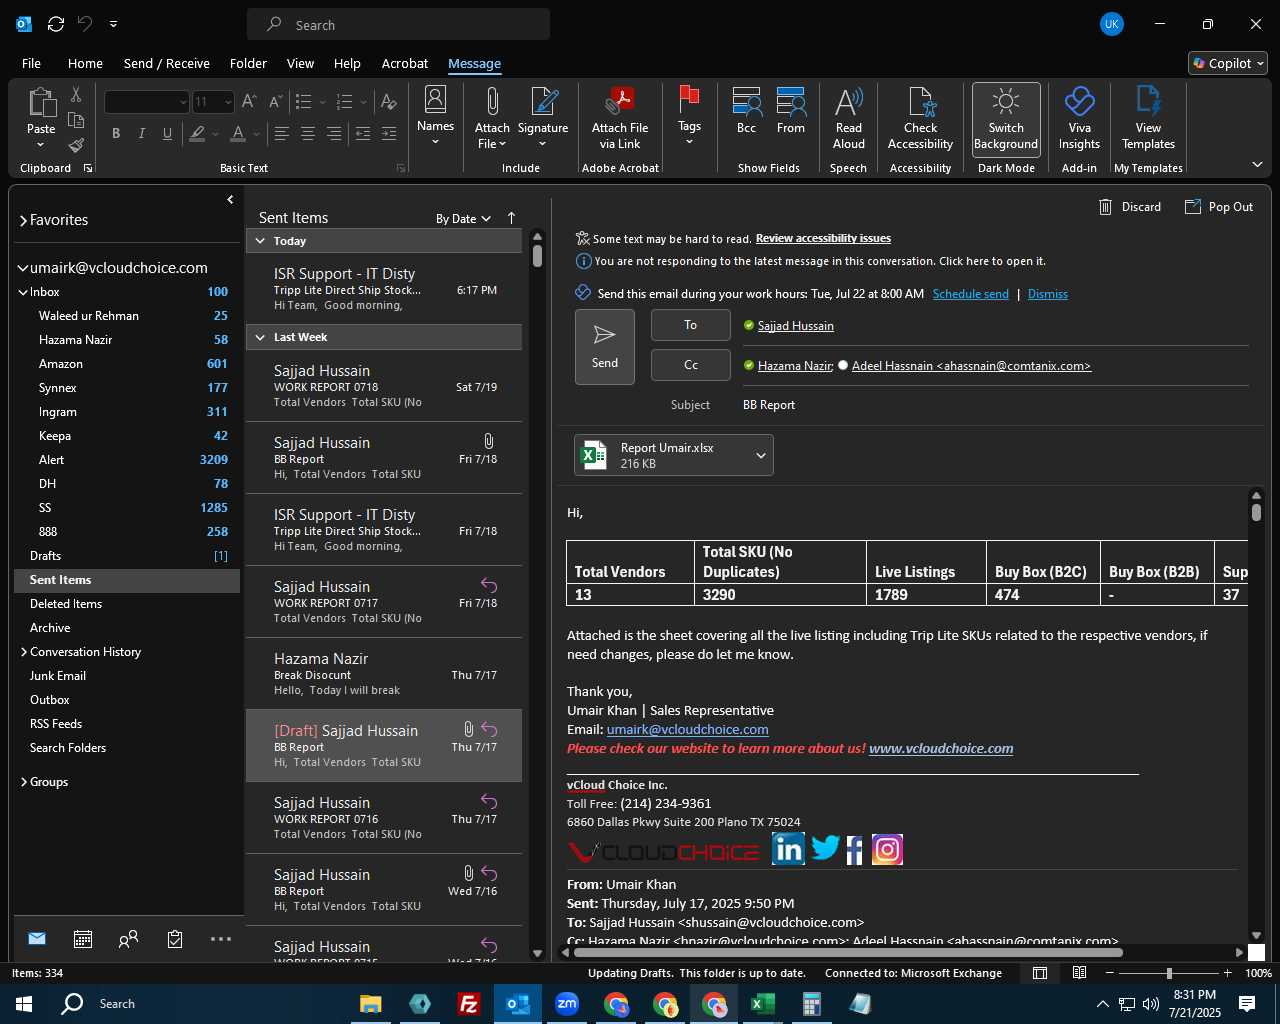Toggle Italic formatting
The width and height of the screenshot is (1280, 1024).
[142, 133]
